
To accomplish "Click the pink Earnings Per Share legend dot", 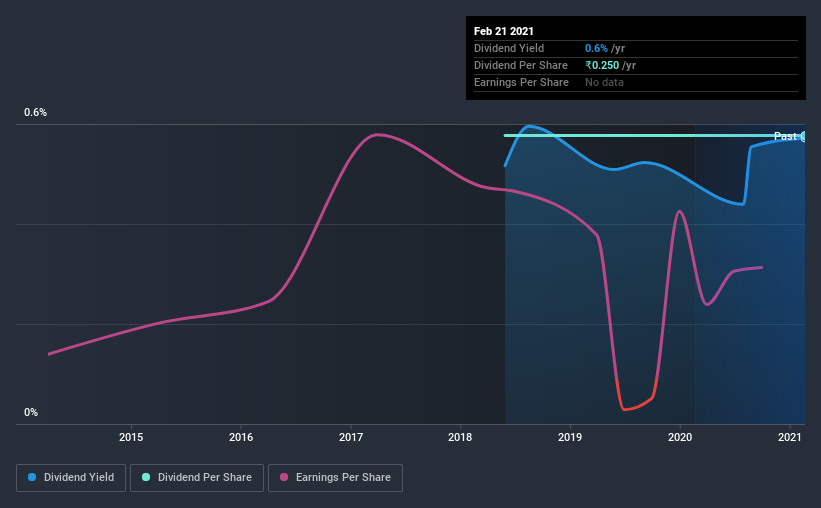I will click(284, 477).
